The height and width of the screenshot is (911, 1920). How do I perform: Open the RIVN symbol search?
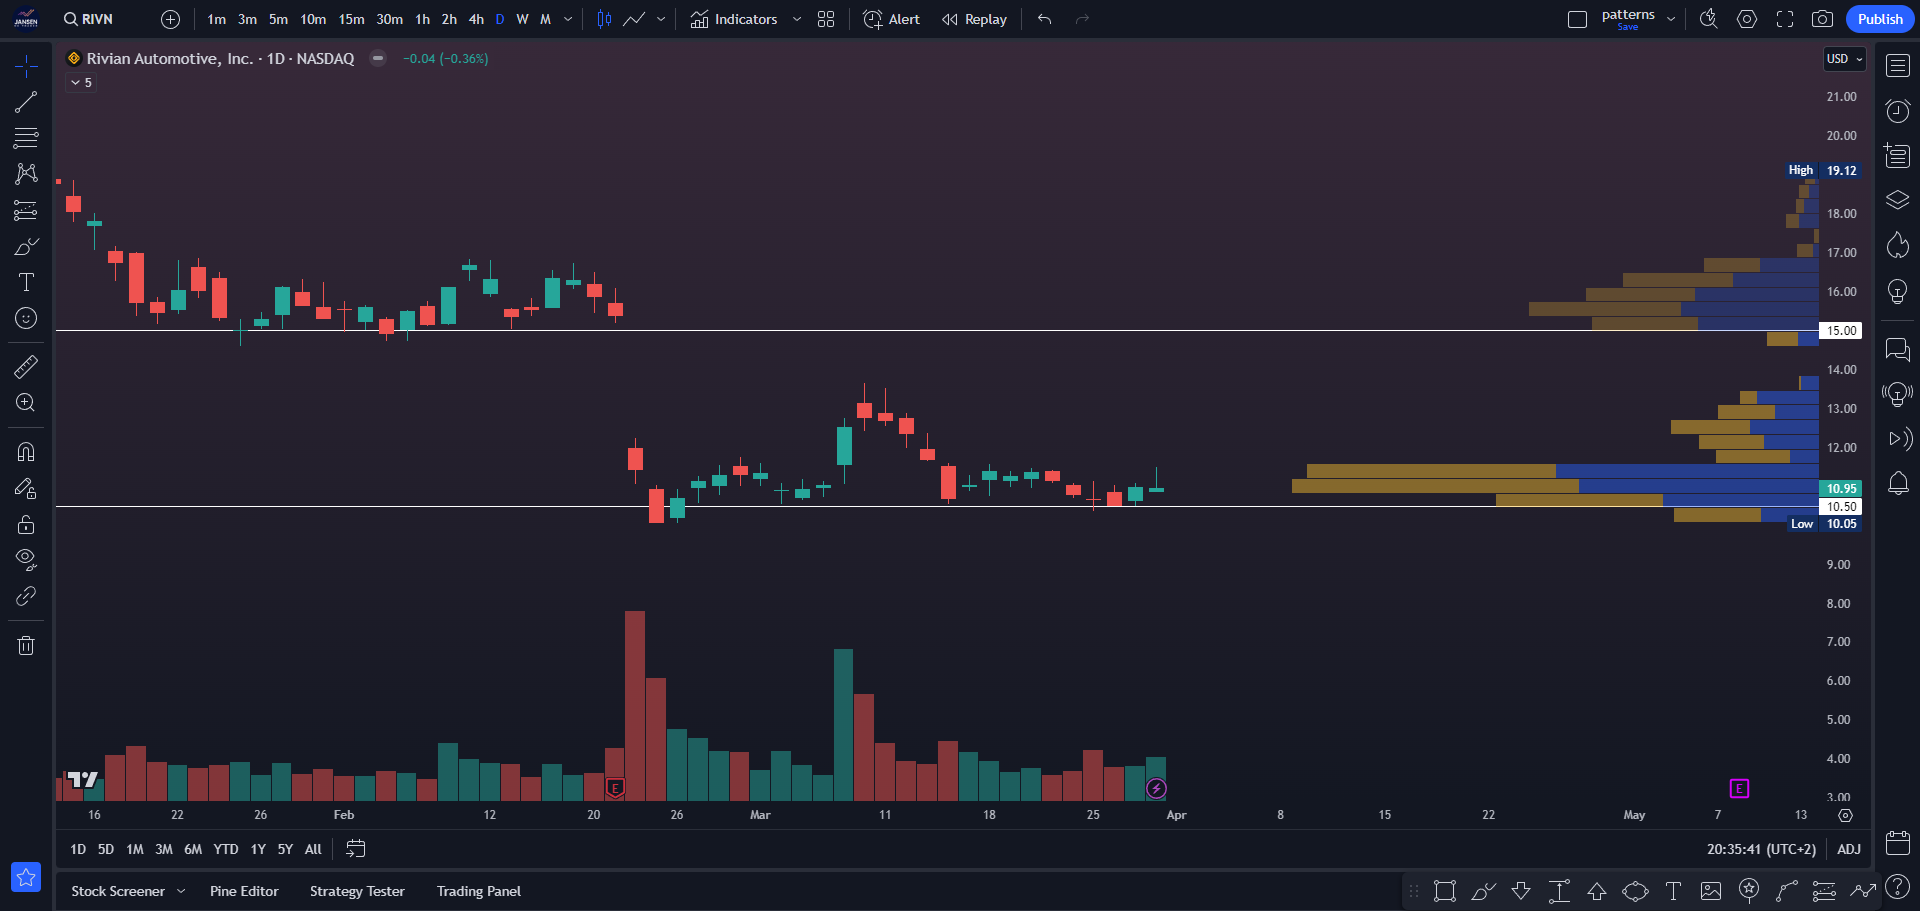click(88, 19)
